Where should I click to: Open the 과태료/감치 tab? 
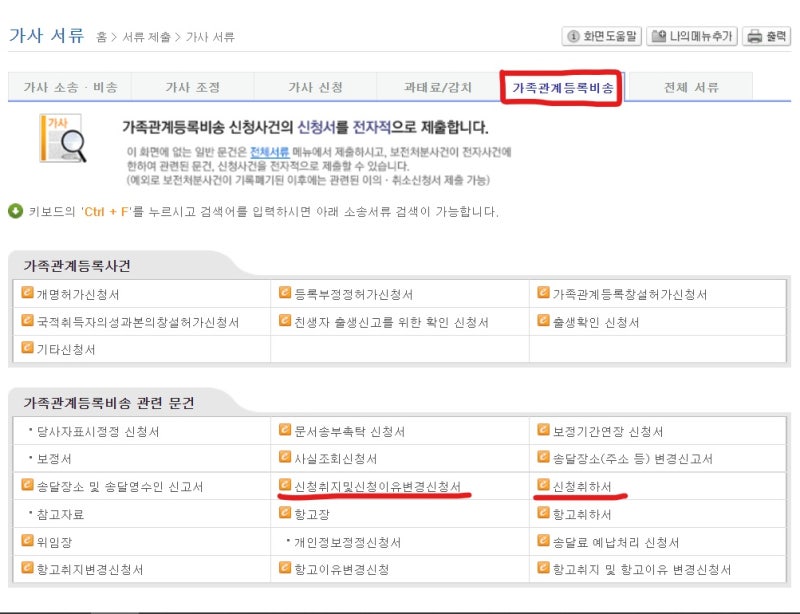[438, 87]
